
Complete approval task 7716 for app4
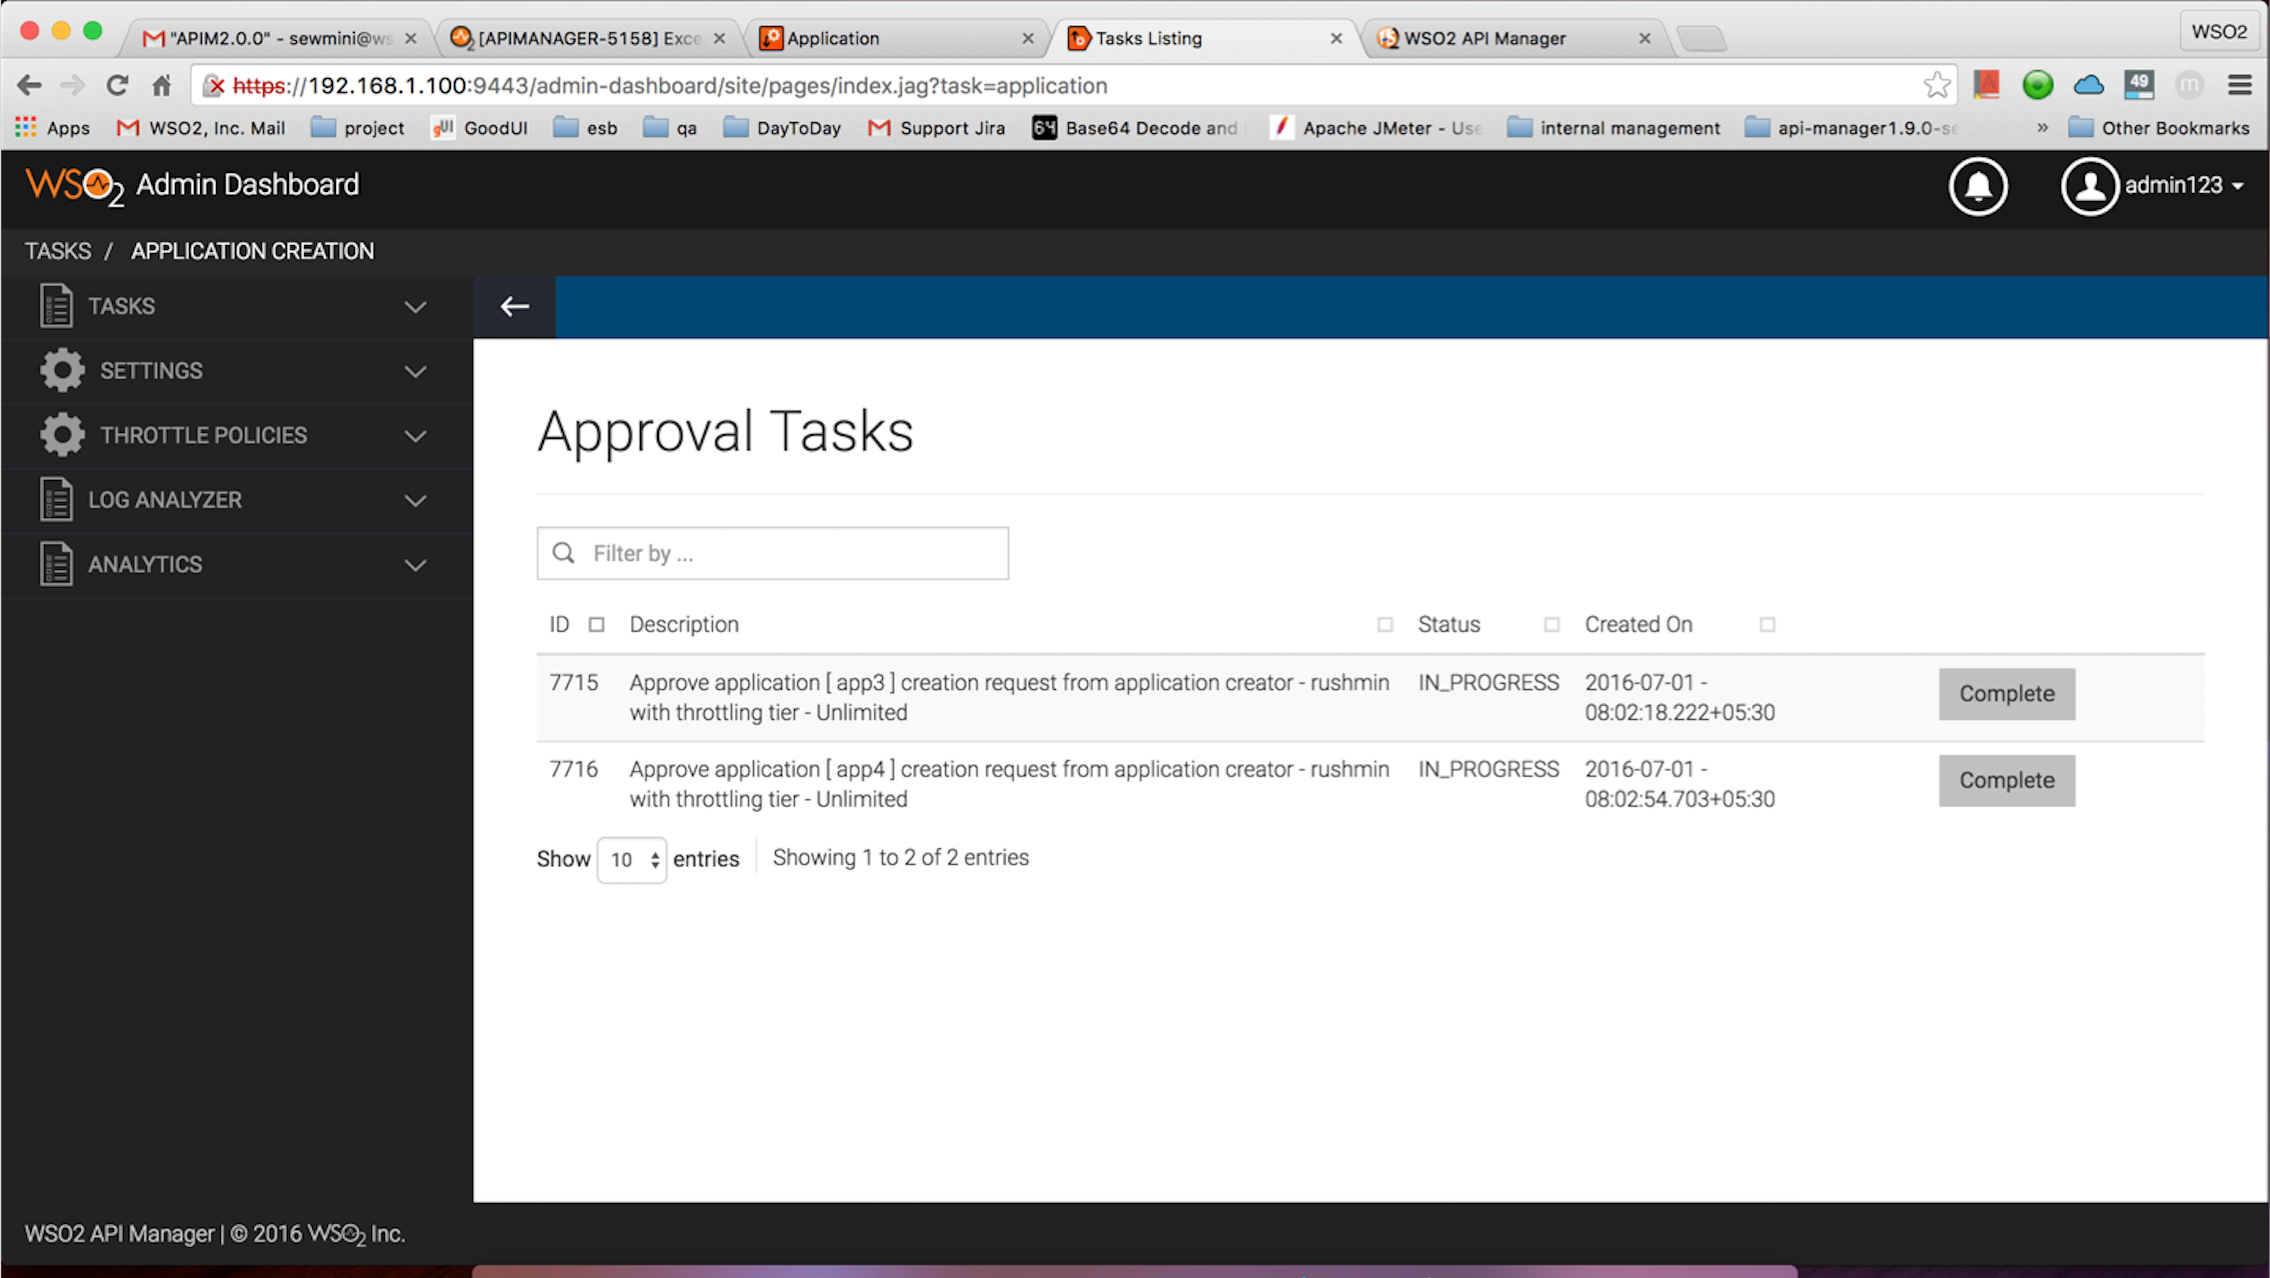pyautogui.click(x=2006, y=780)
